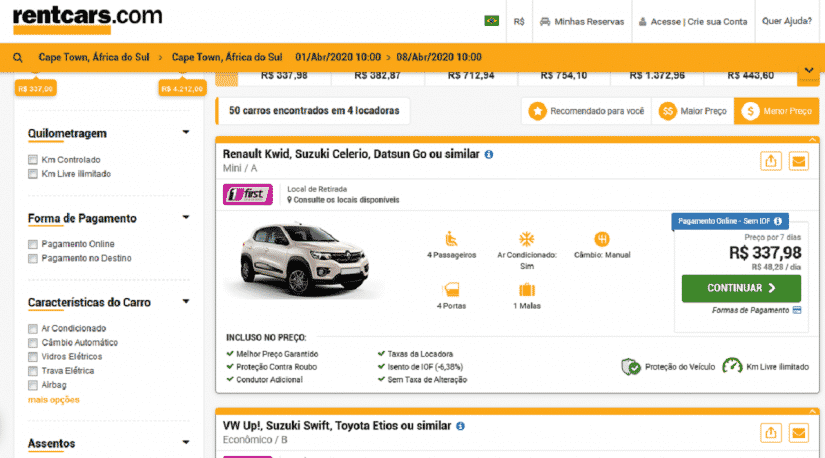Check the Trava Elétrica filter
The image size is (825, 458).
[x=33, y=371]
